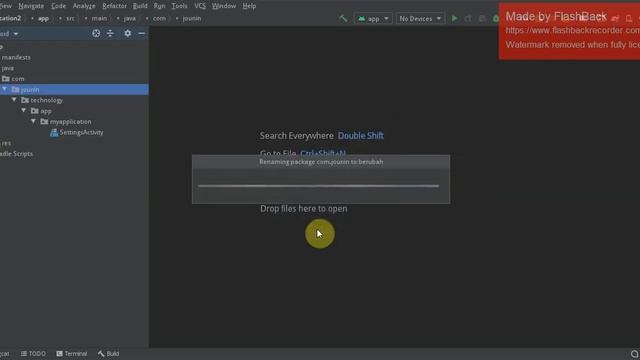
Task: Run the app with green play icon
Action: point(454,18)
